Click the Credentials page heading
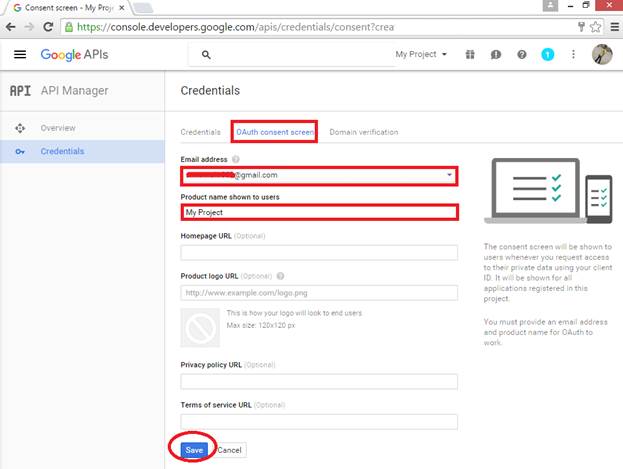The height and width of the screenshot is (469, 623). 210,91
